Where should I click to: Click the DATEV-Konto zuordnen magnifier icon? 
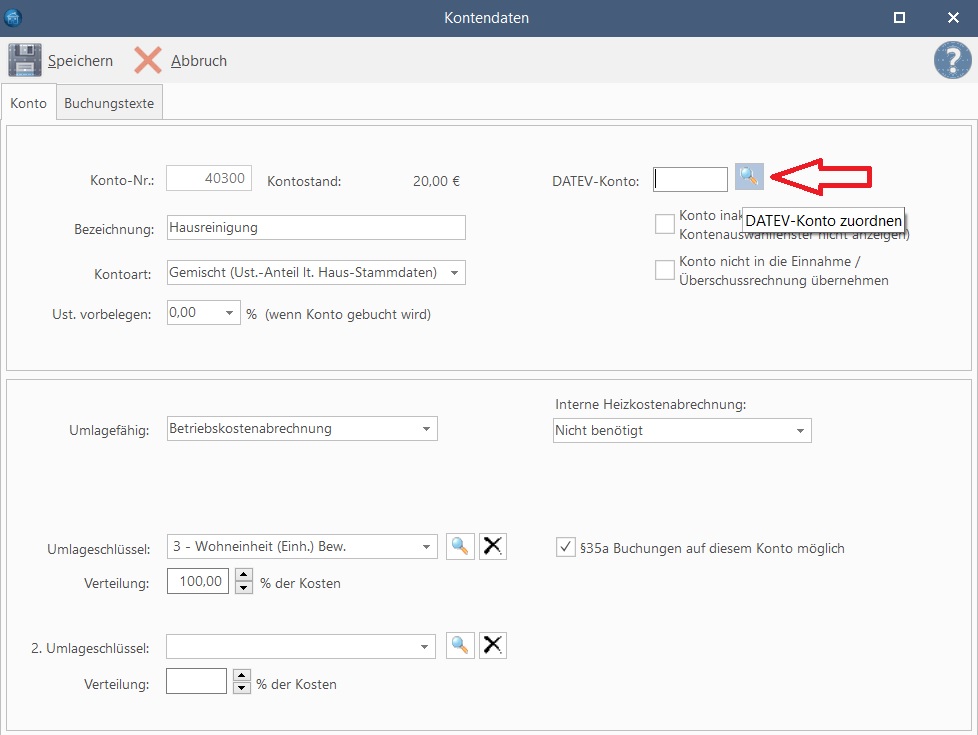[x=749, y=177]
